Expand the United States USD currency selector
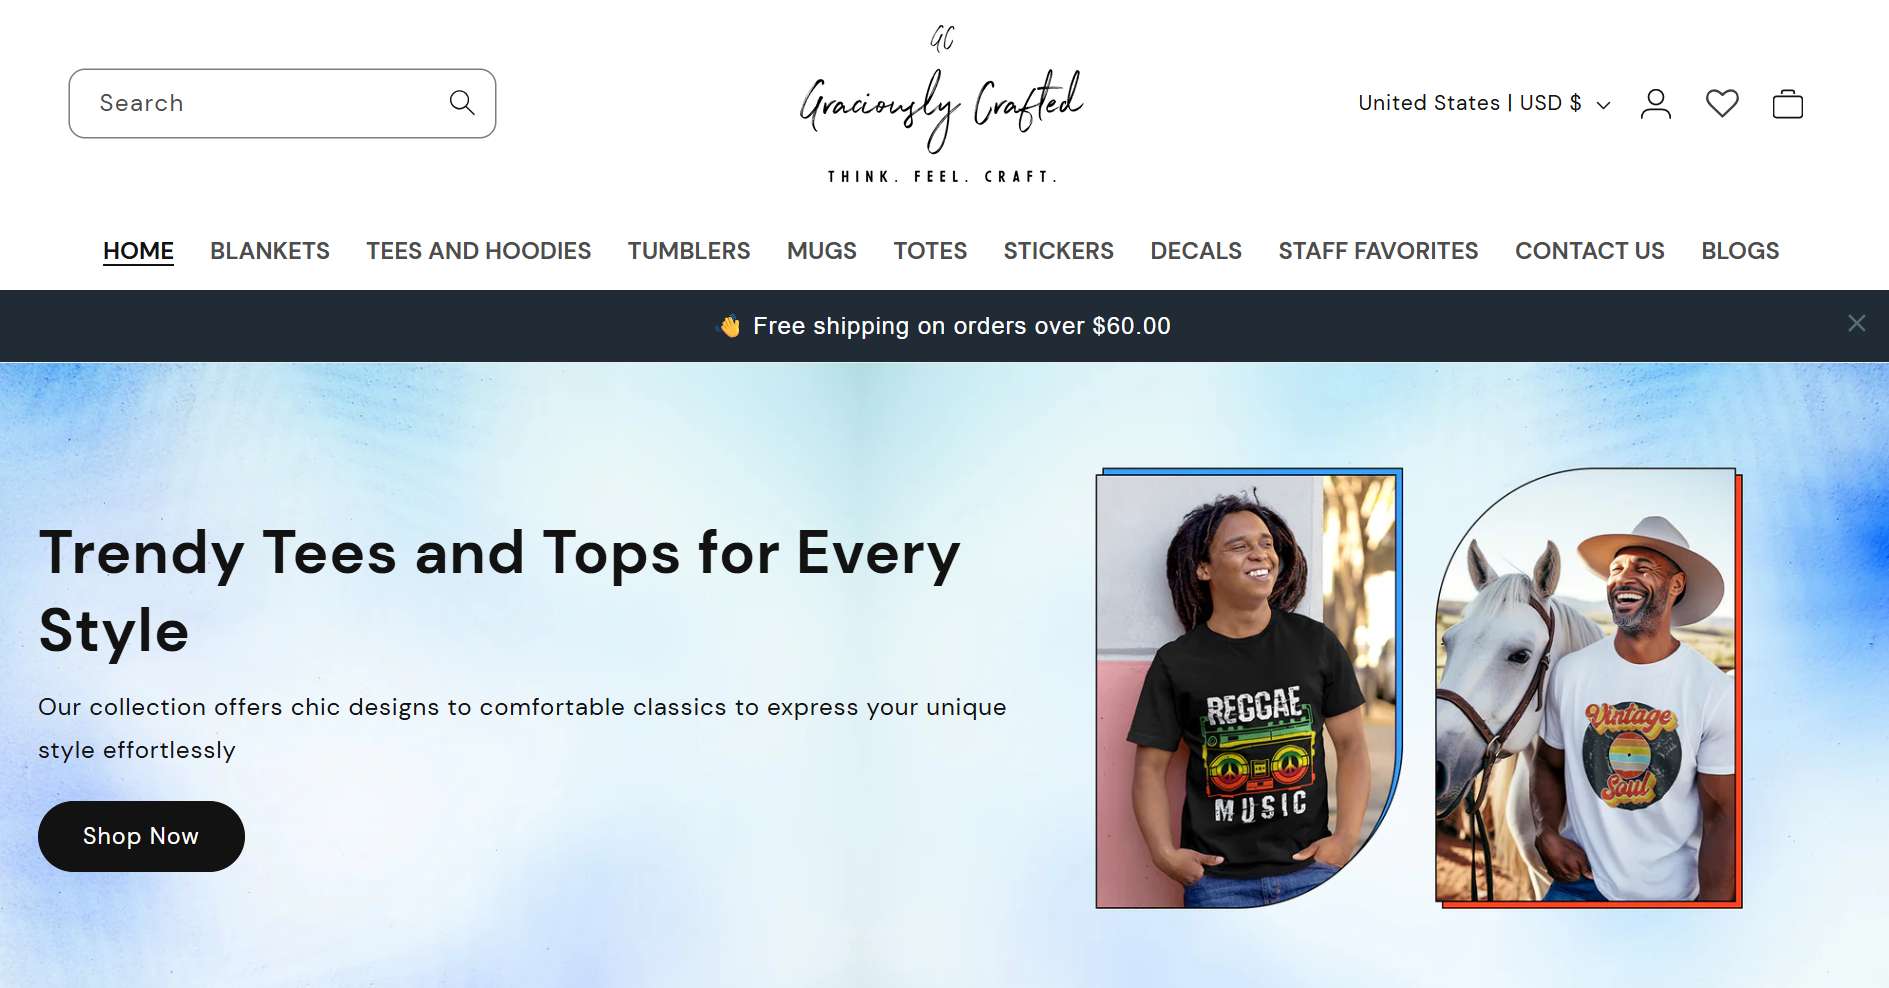Viewport: 1889px width, 988px height. click(x=1484, y=103)
